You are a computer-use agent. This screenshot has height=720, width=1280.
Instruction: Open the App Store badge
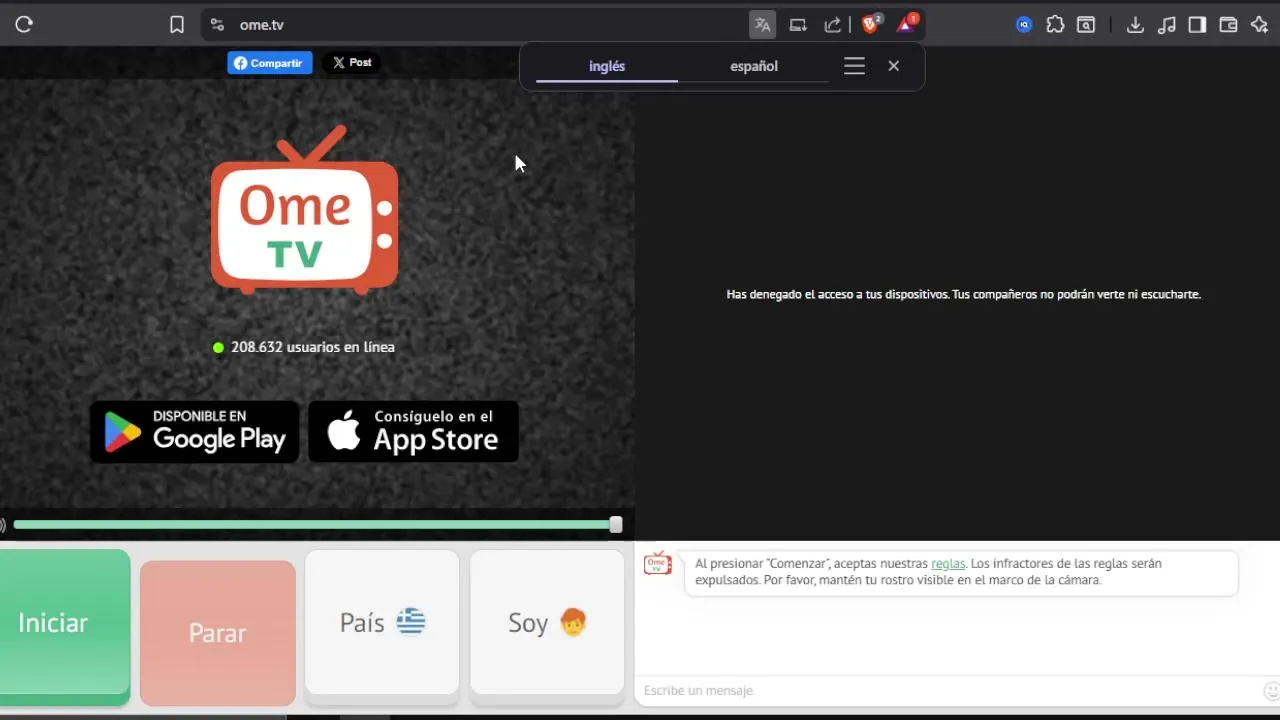(x=413, y=432)
